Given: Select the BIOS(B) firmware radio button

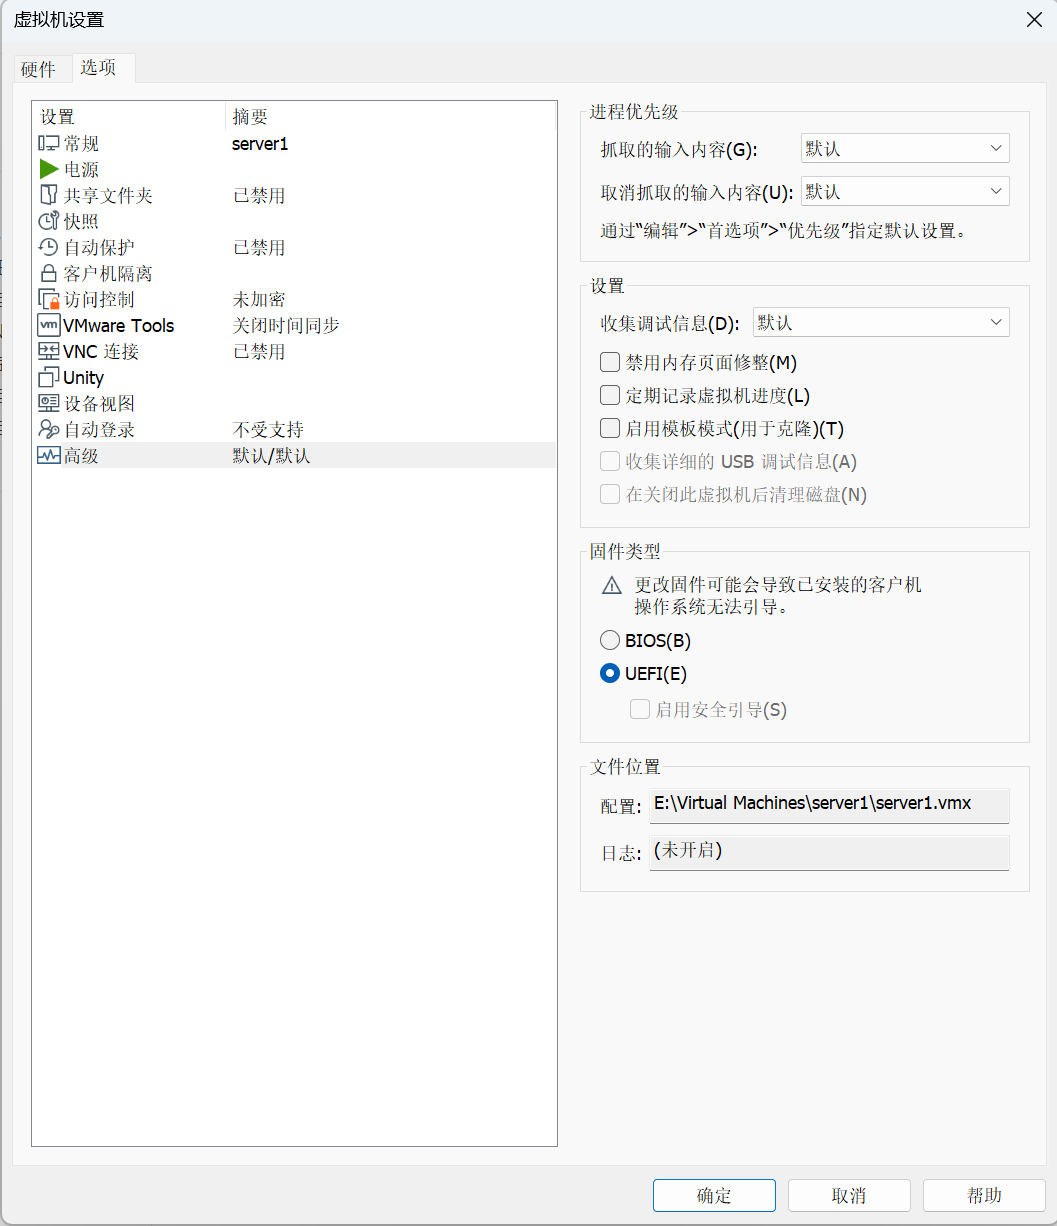Looking at the screenshot, I should pyautogui.click(x=610, y=640).
